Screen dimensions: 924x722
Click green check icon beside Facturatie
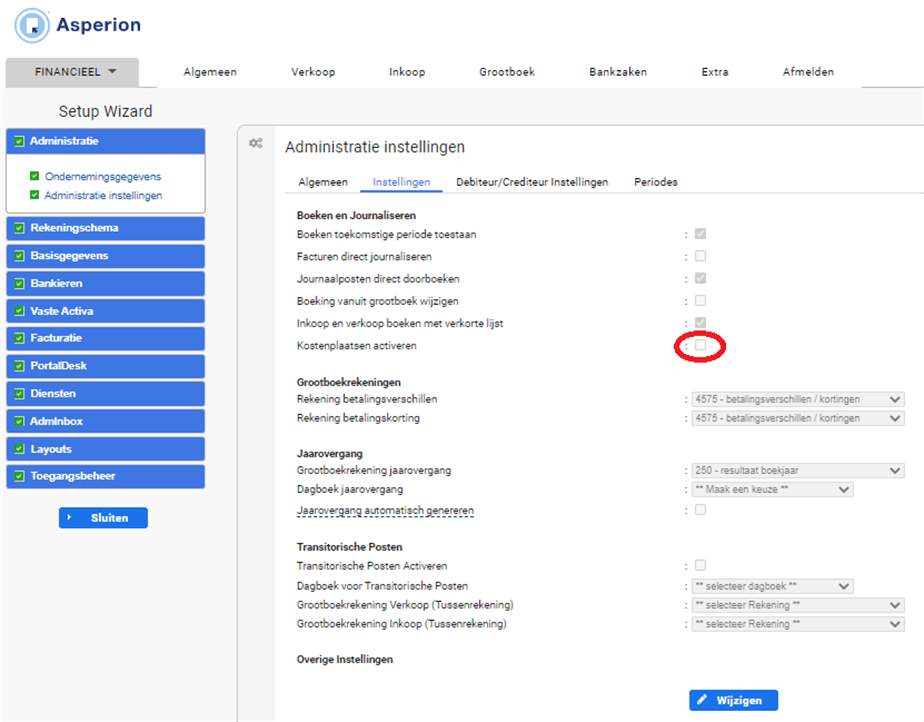coord(19,338)
